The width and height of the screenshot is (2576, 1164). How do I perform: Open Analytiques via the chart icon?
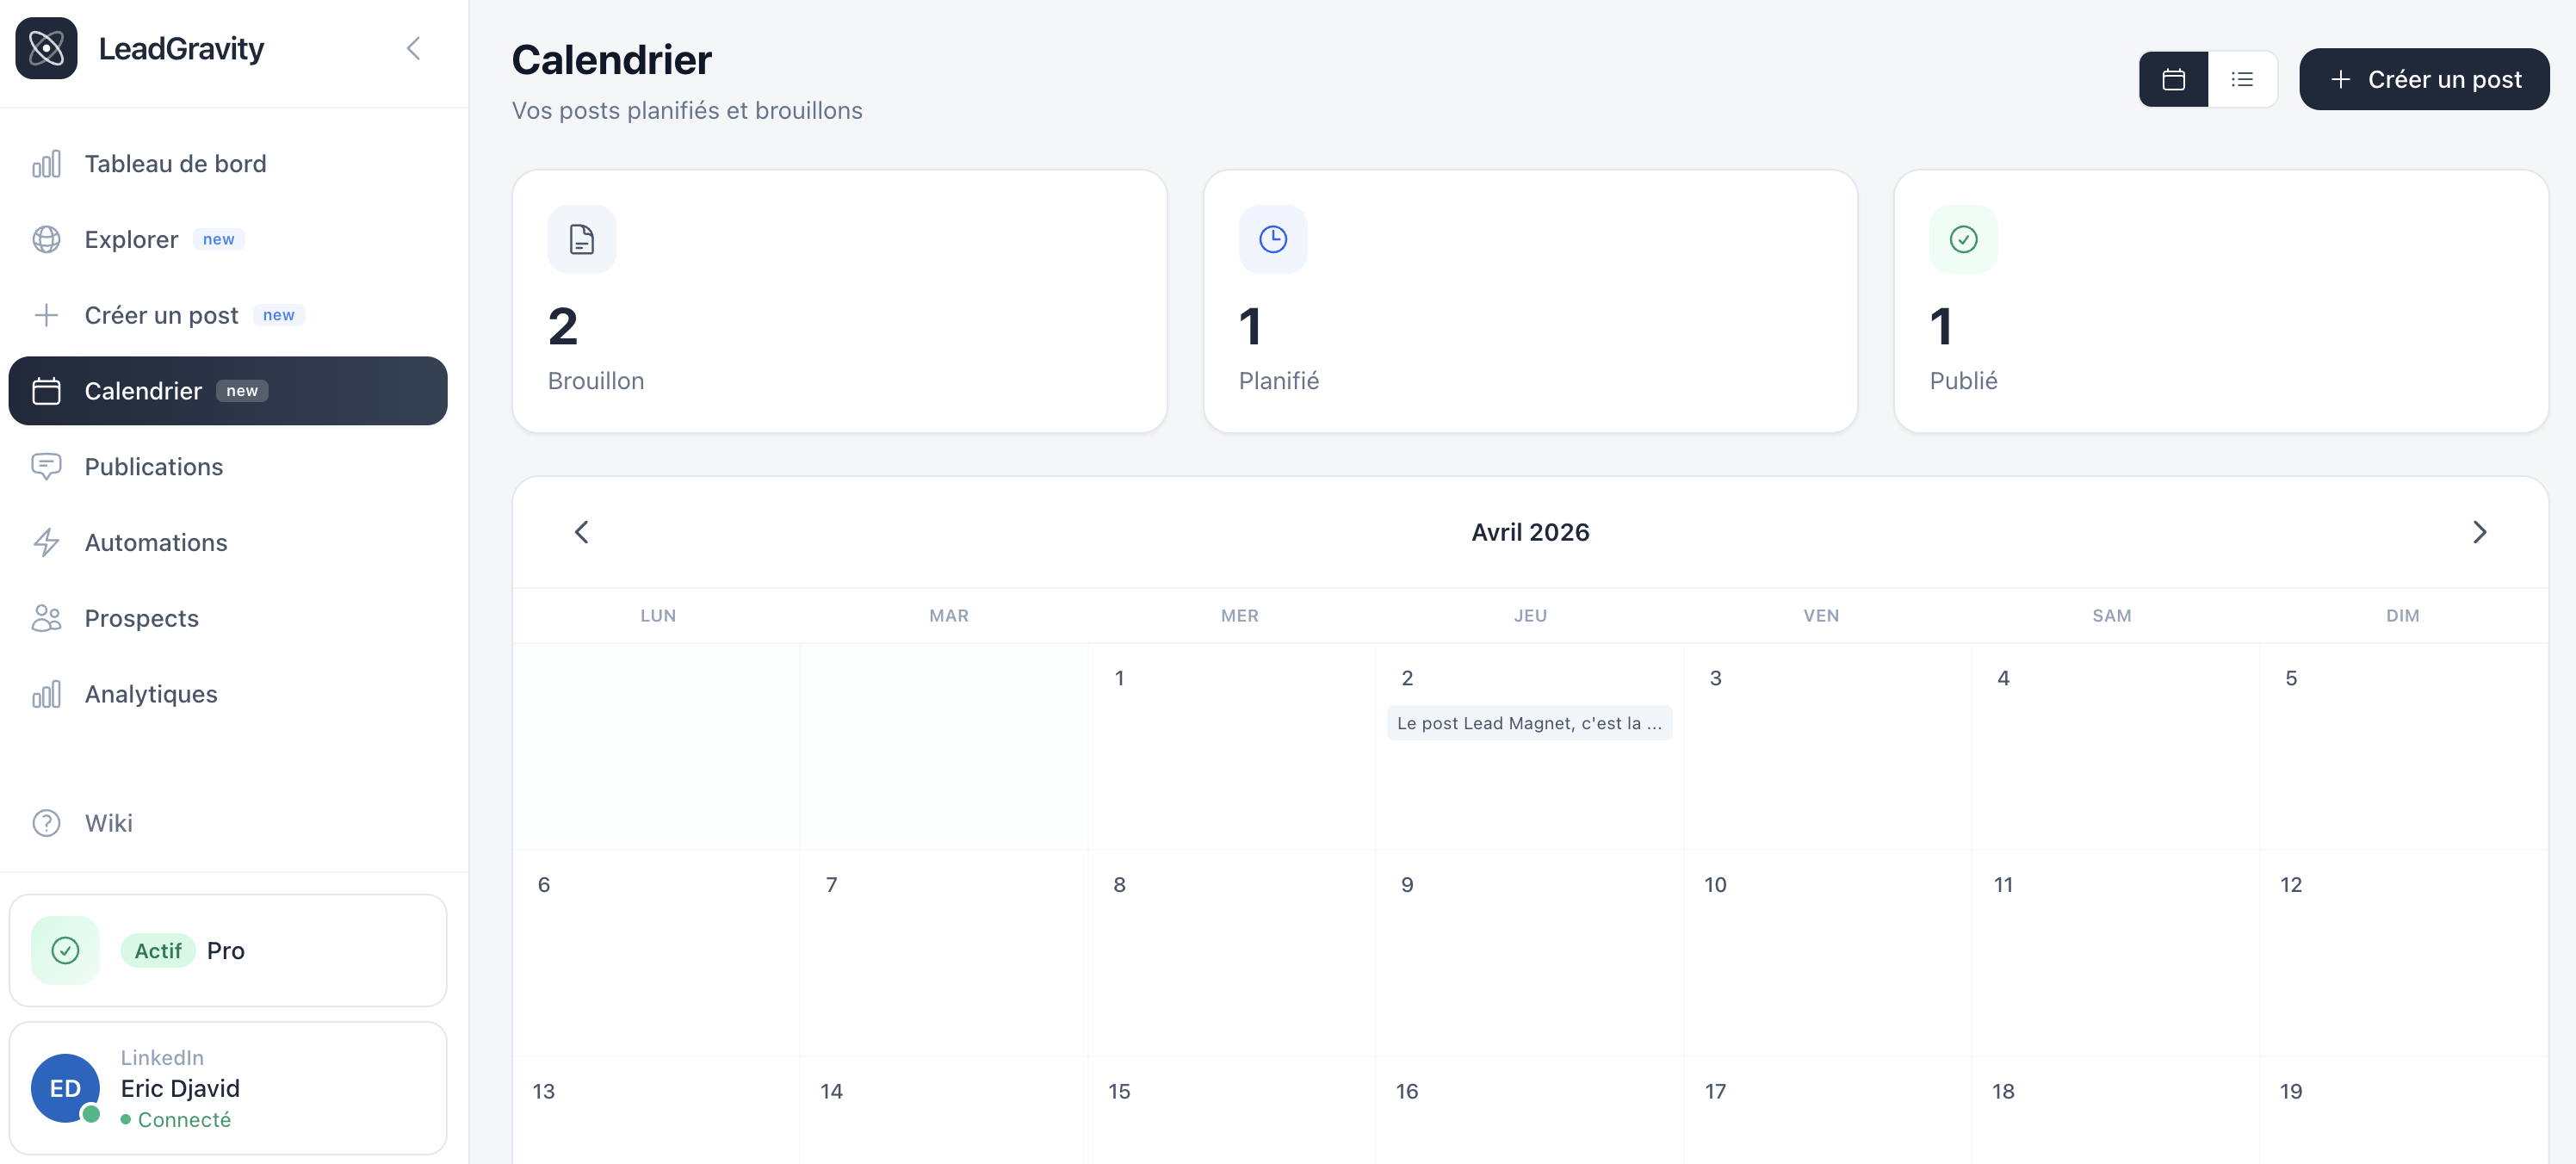pos(46,693)
